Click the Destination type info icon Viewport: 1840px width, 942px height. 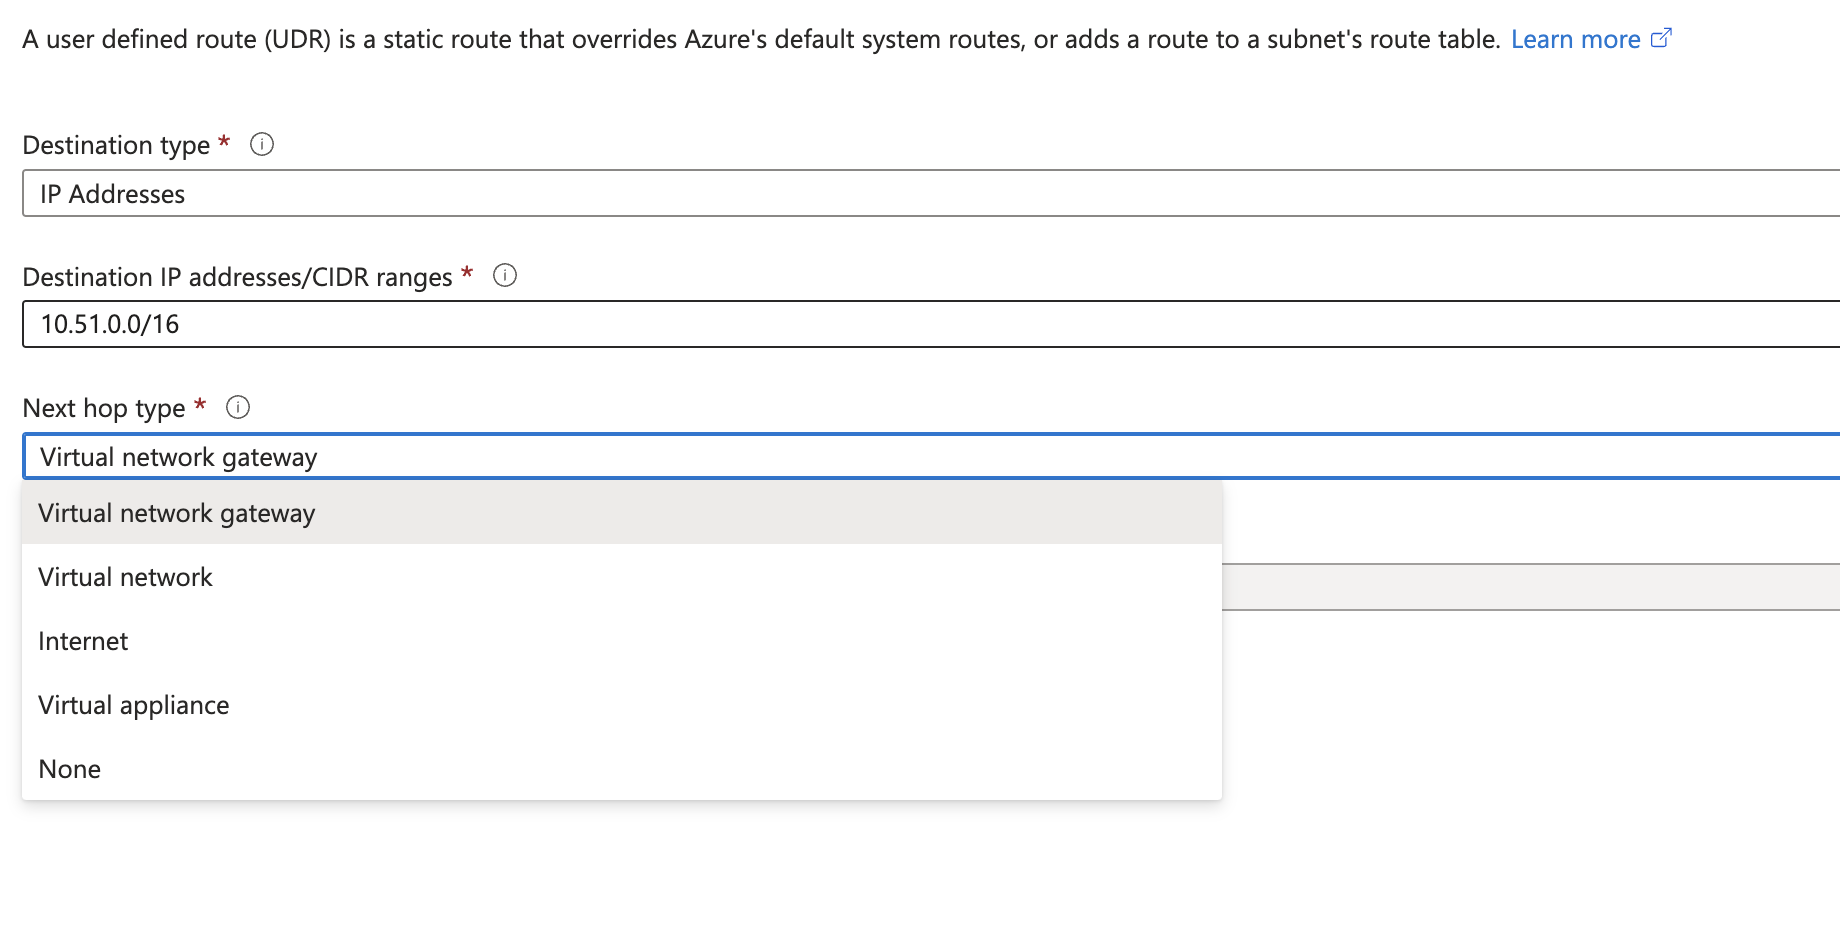point(261,145)
